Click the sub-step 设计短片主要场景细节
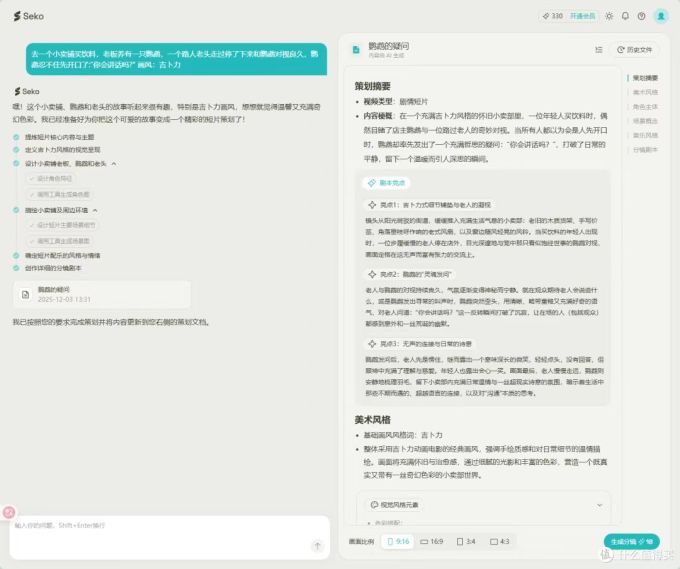680x569 pixels. click(62, 225)
